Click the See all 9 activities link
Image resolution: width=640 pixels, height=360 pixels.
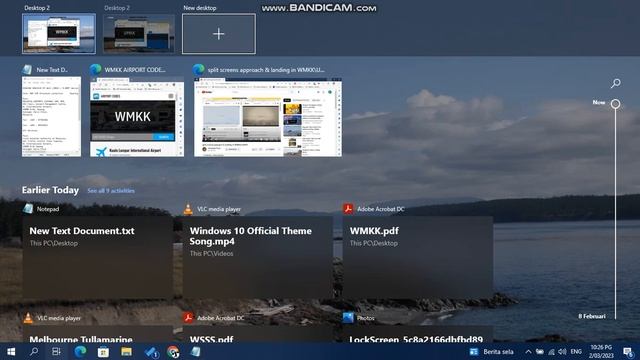111,191
